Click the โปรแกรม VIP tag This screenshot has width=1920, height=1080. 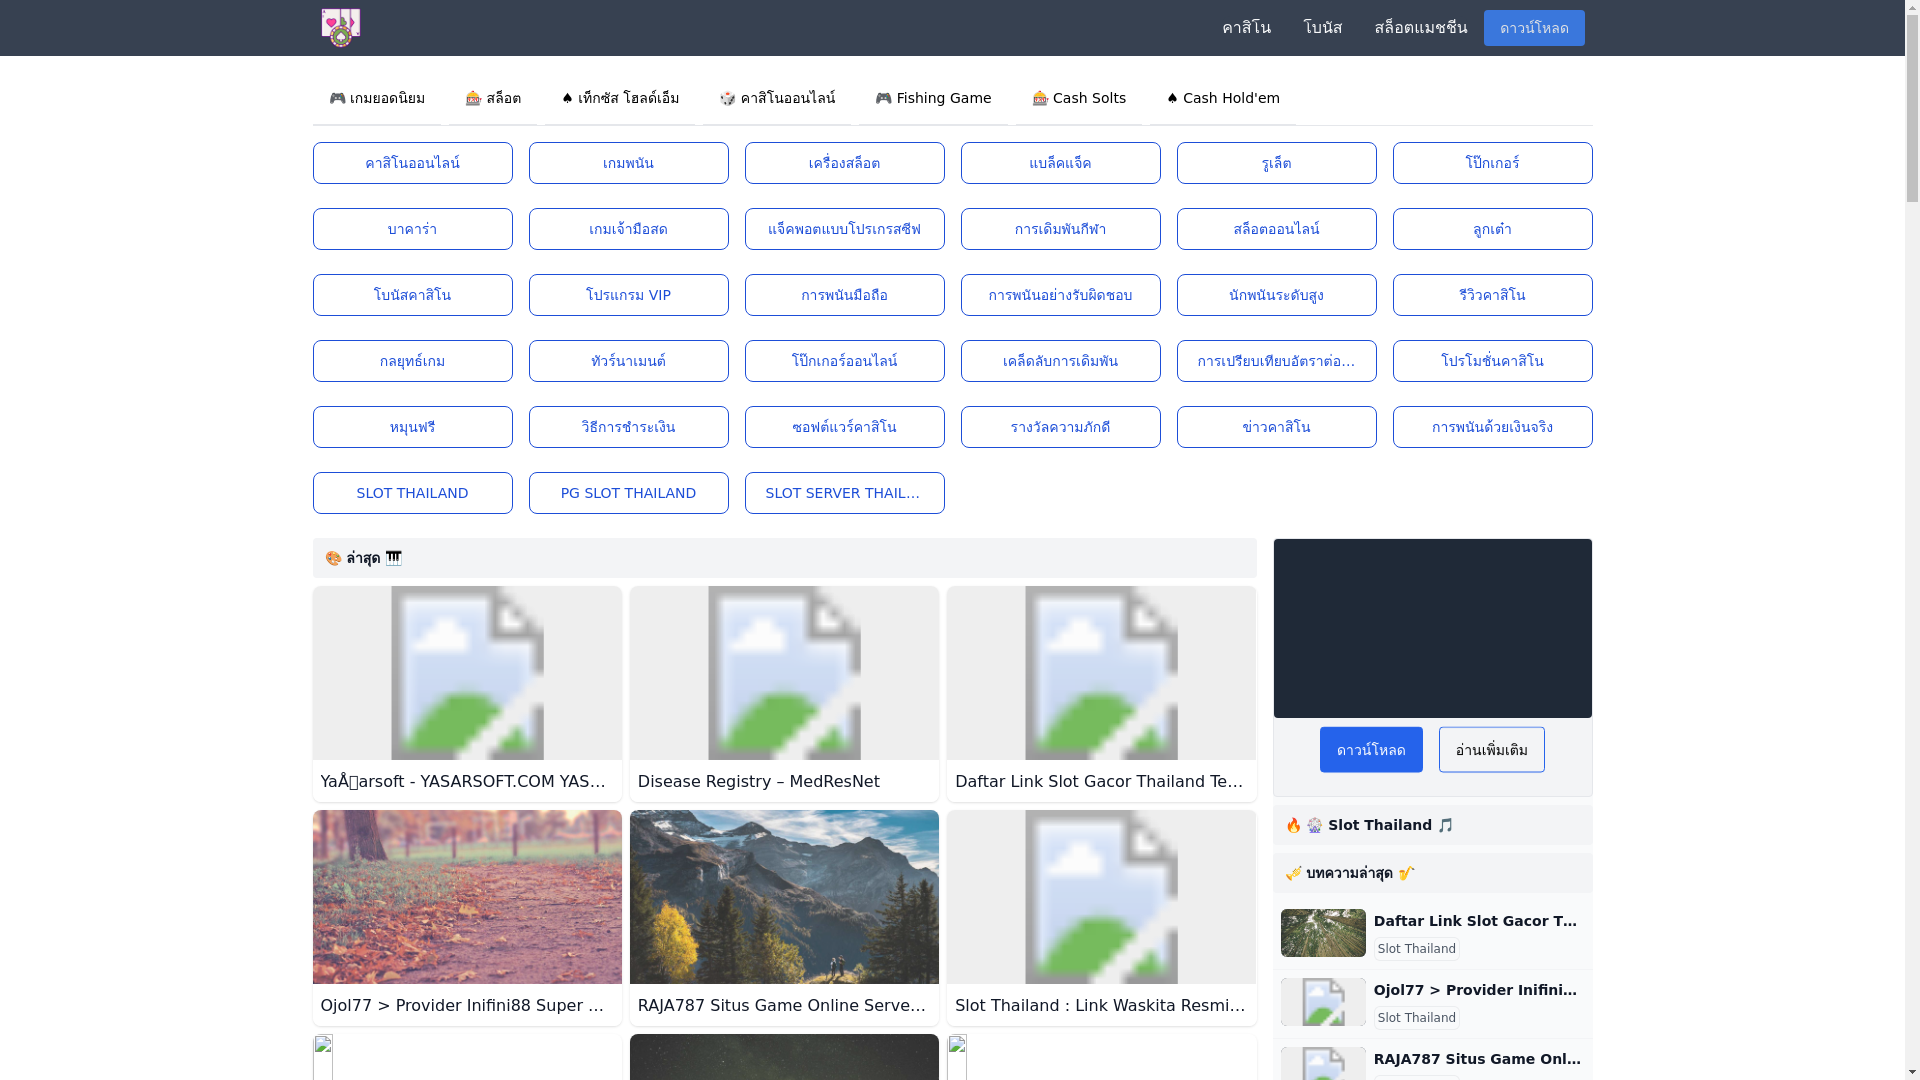629,295
